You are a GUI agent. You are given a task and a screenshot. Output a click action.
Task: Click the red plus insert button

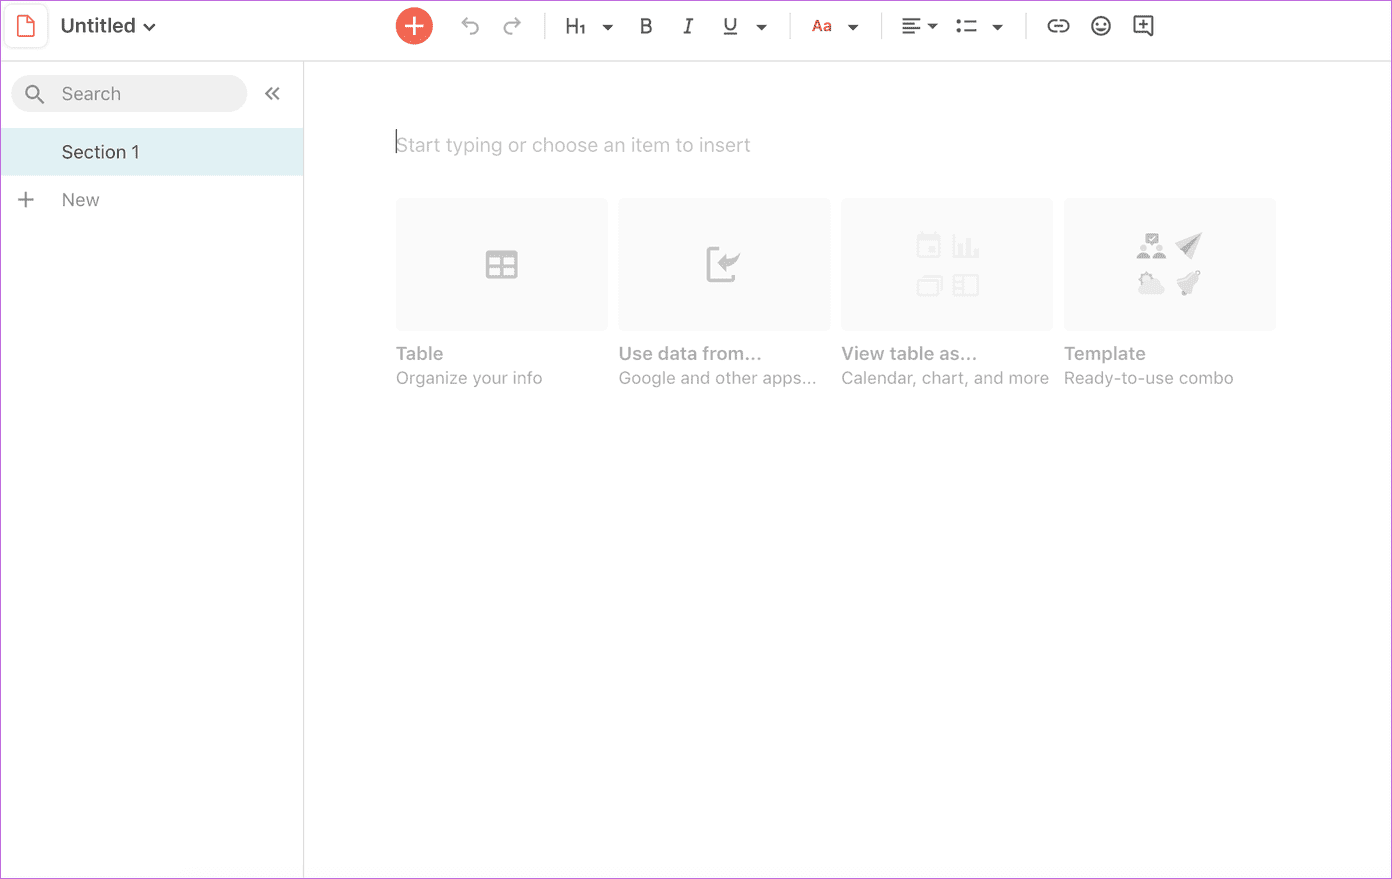click(414, 26)
